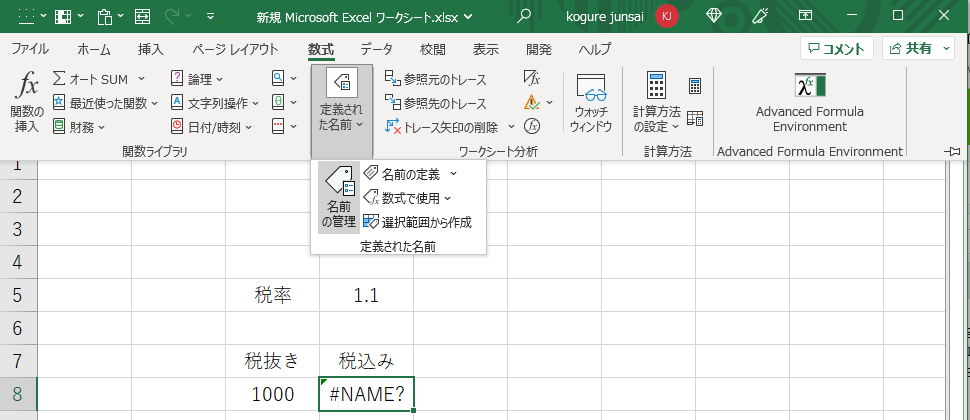Open the file name dropdown in title bar

(467, 17)
